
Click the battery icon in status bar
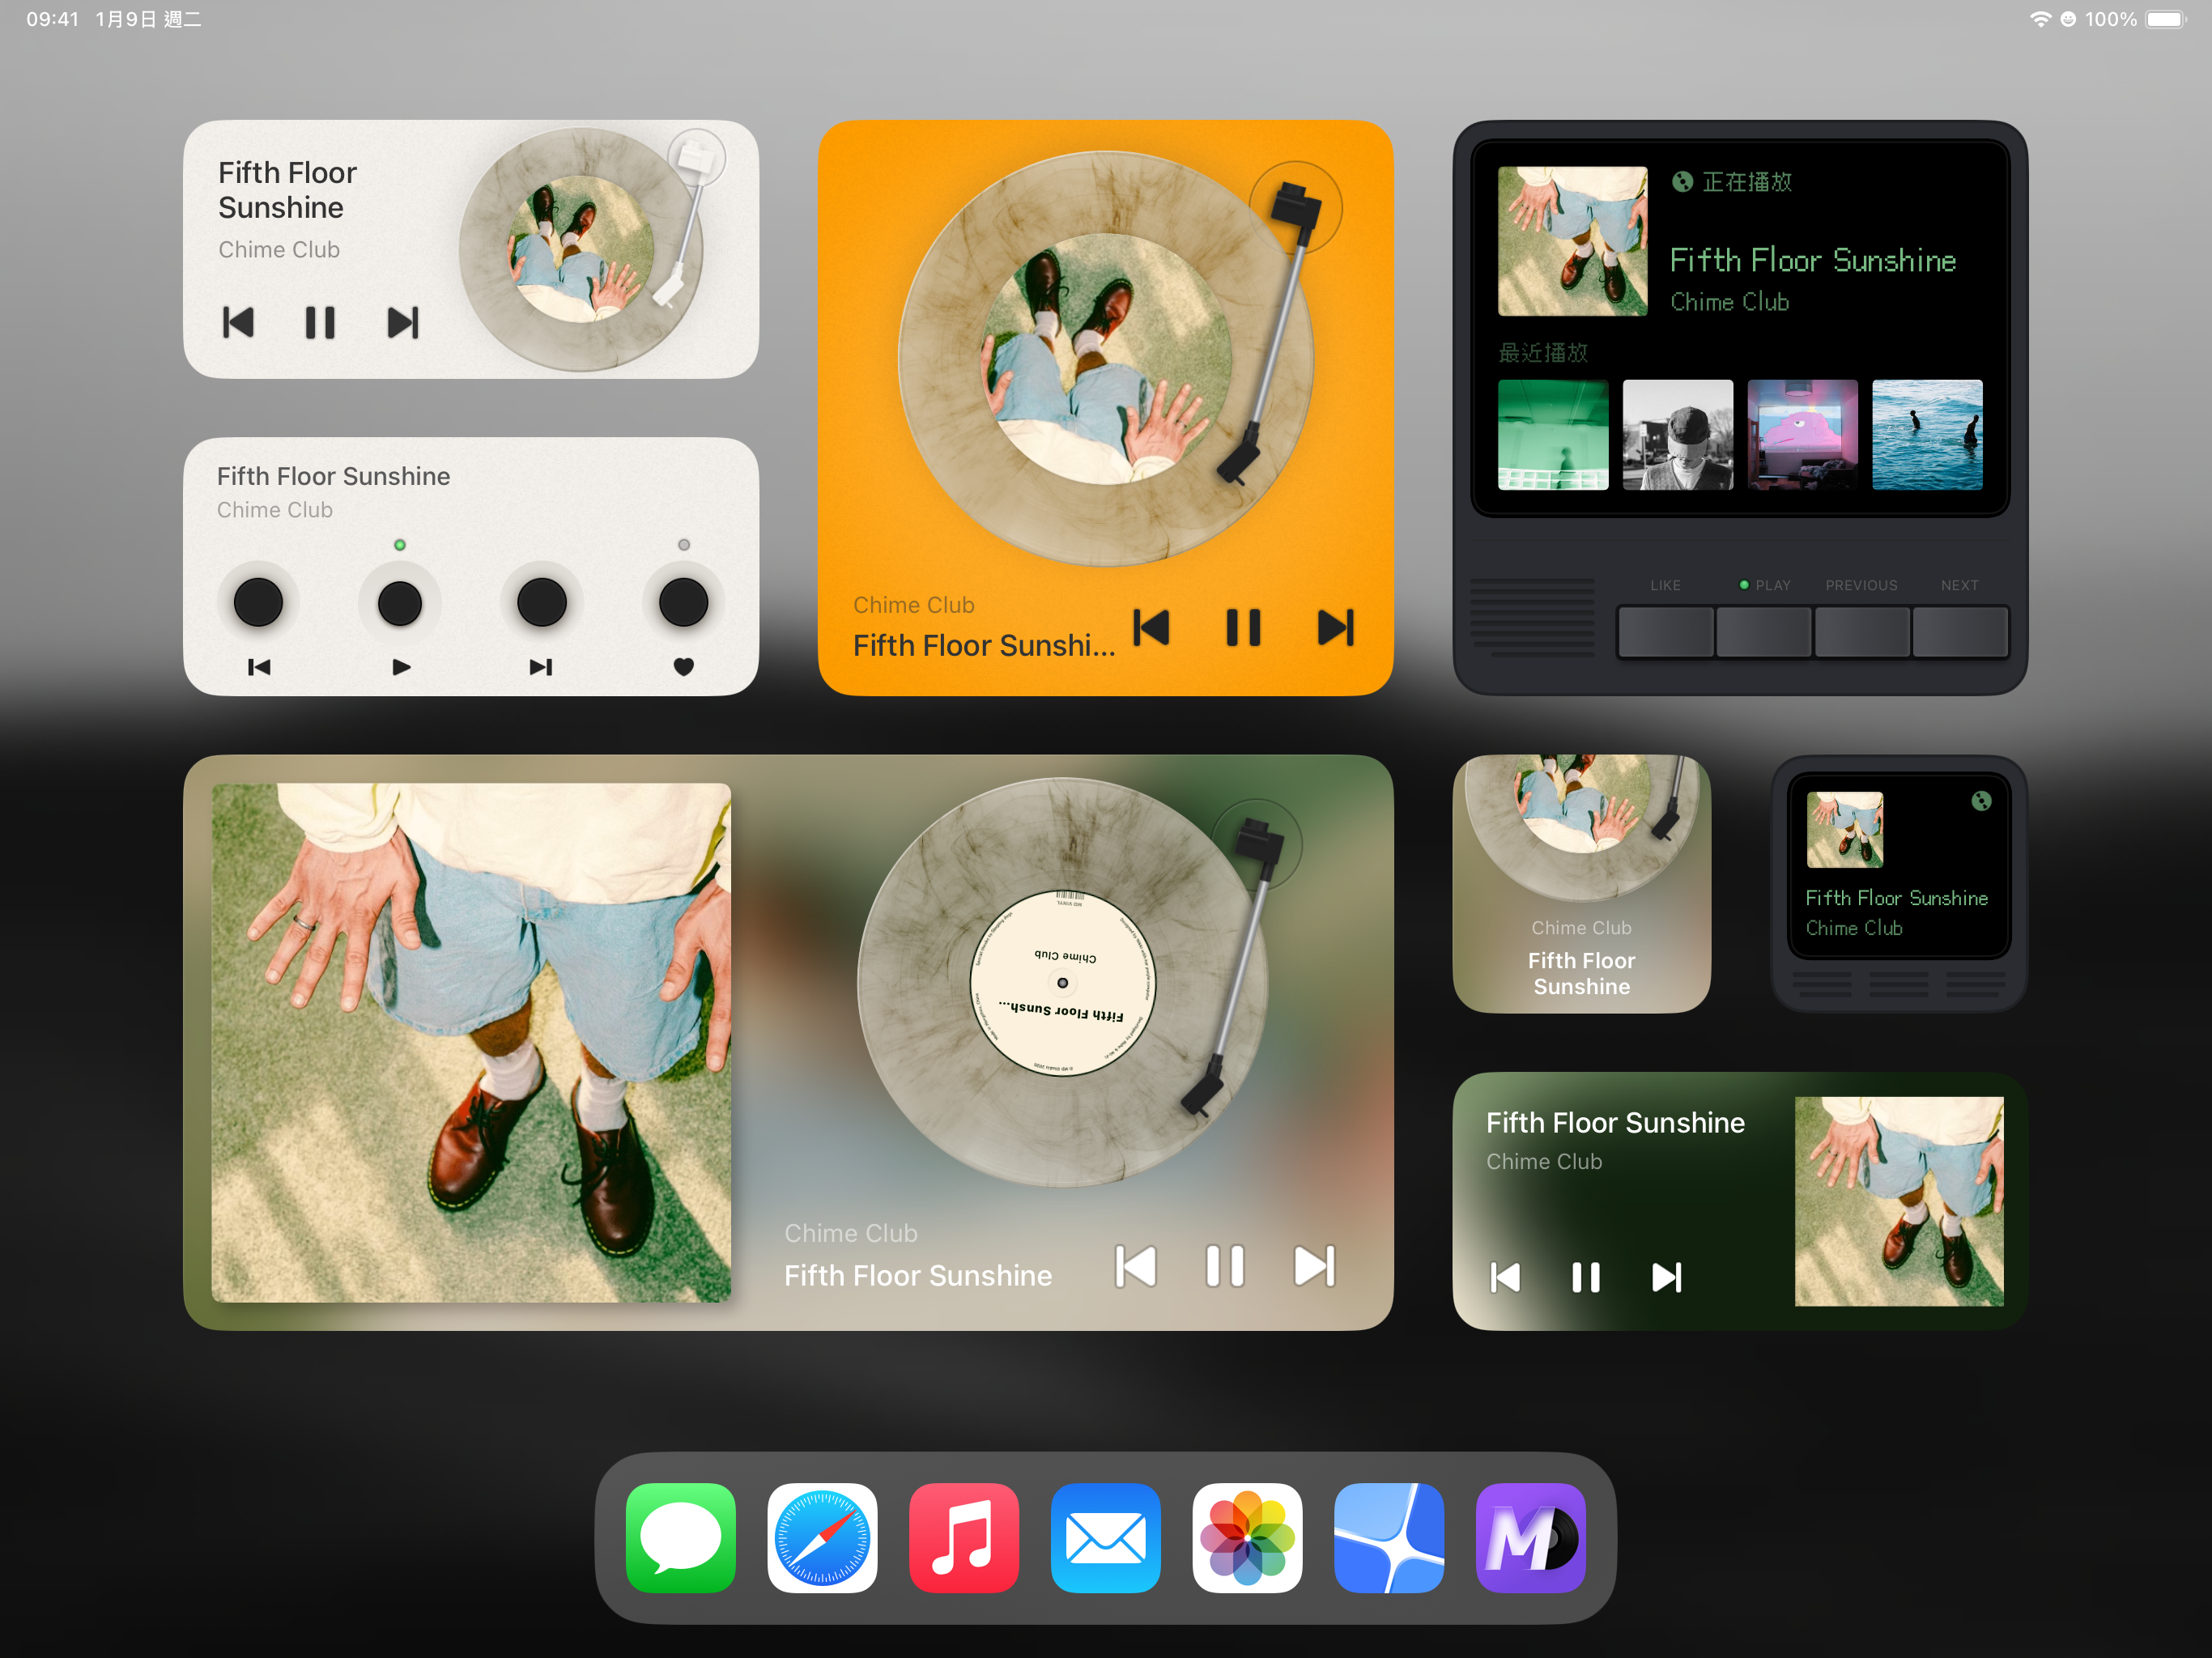[x=2166, y=19]
